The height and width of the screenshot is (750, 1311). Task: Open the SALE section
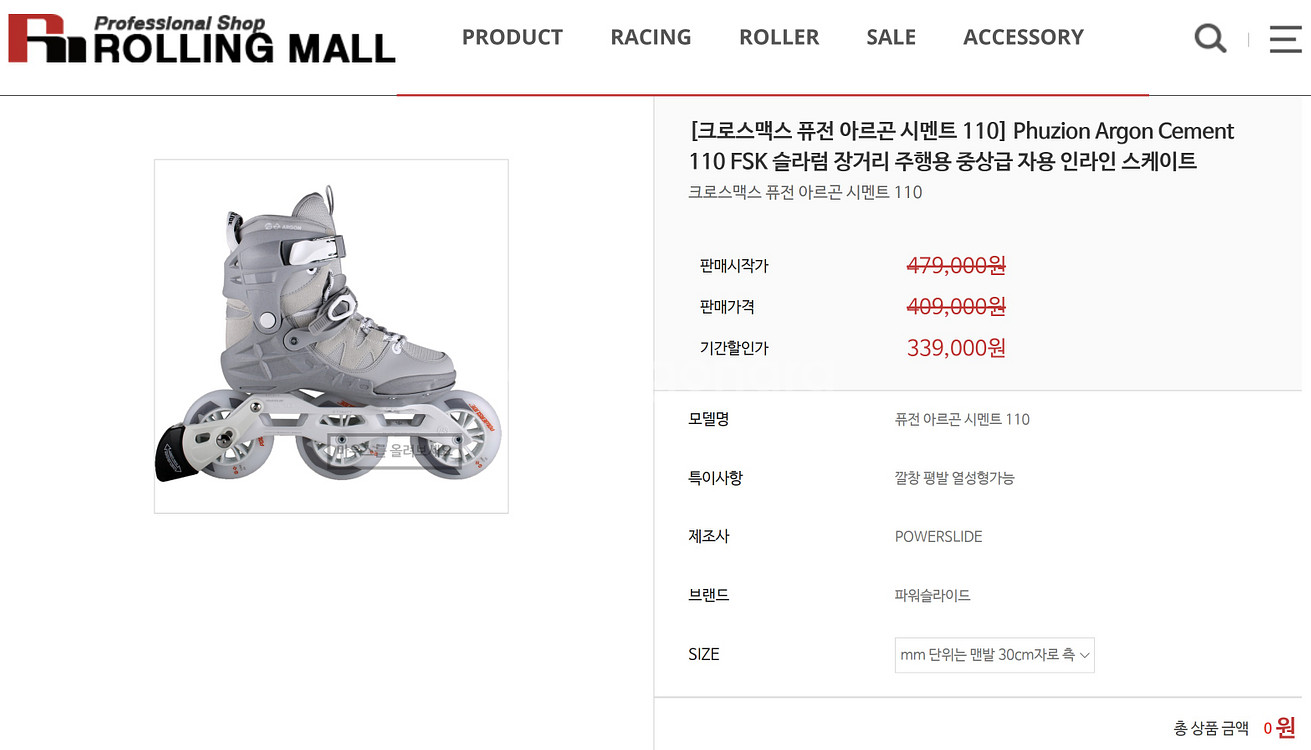point(891,37)
